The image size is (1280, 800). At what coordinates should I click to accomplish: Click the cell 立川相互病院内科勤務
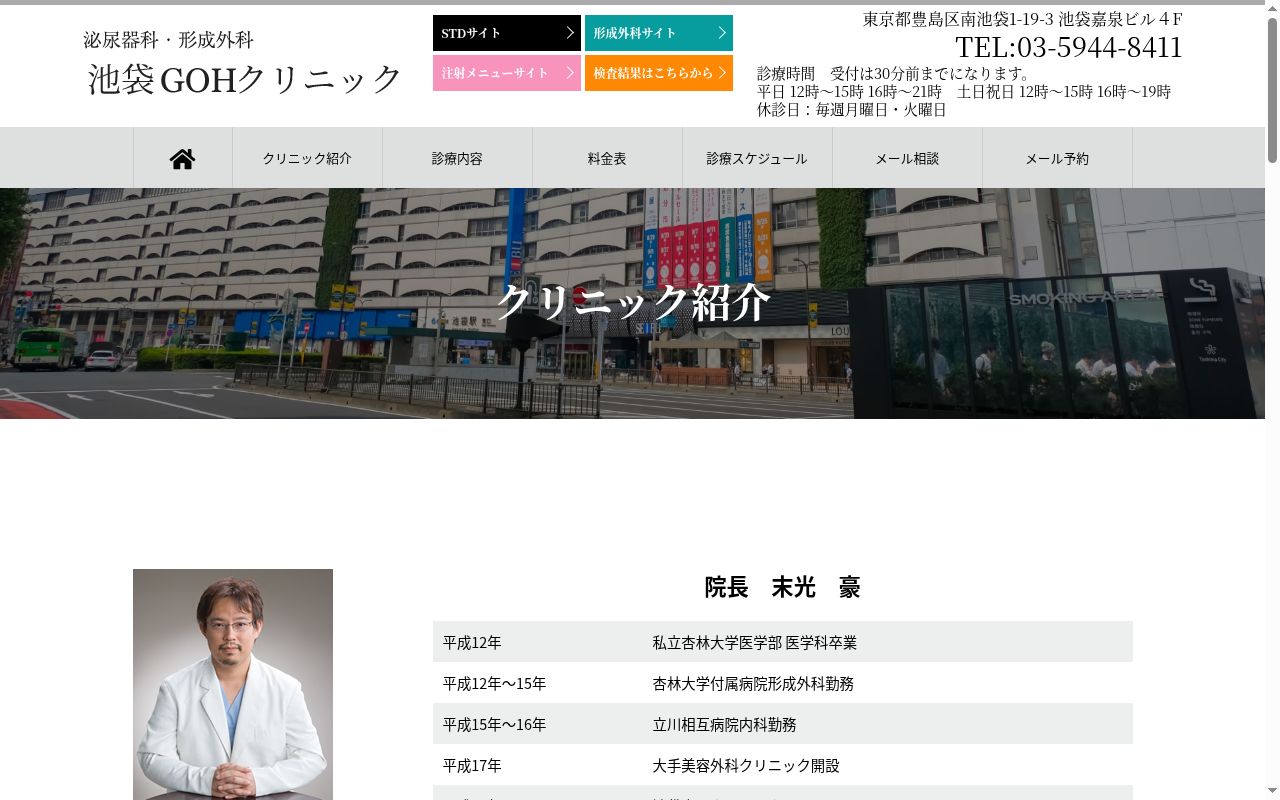point(725,724)
